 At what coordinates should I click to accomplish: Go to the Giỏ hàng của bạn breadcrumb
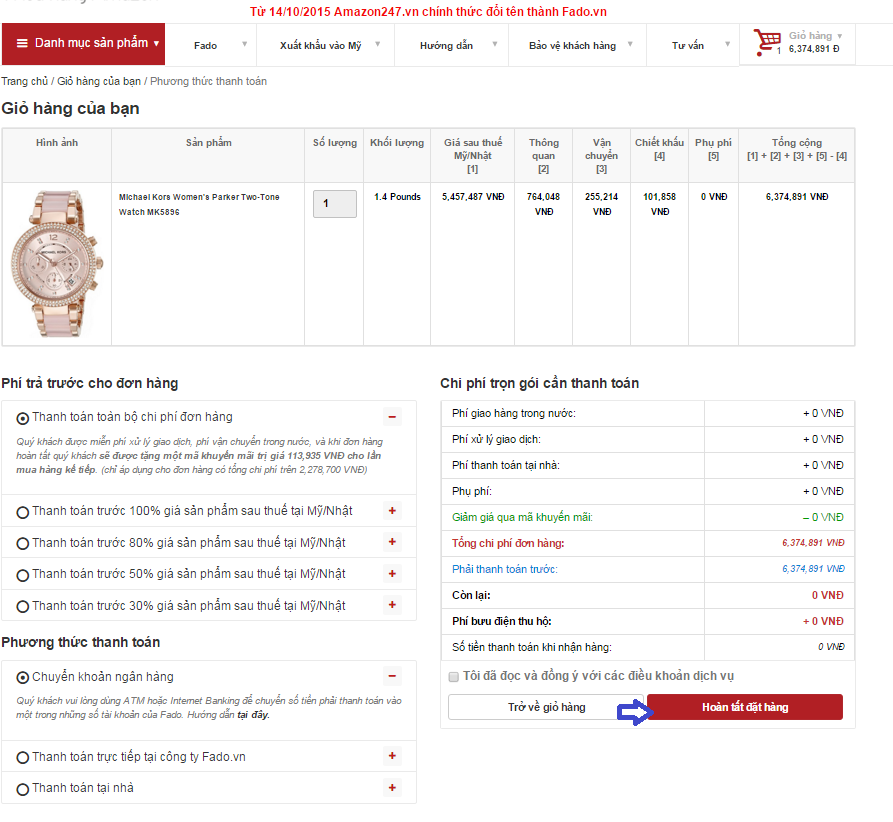pyautogui.click(x=99, y=81)
